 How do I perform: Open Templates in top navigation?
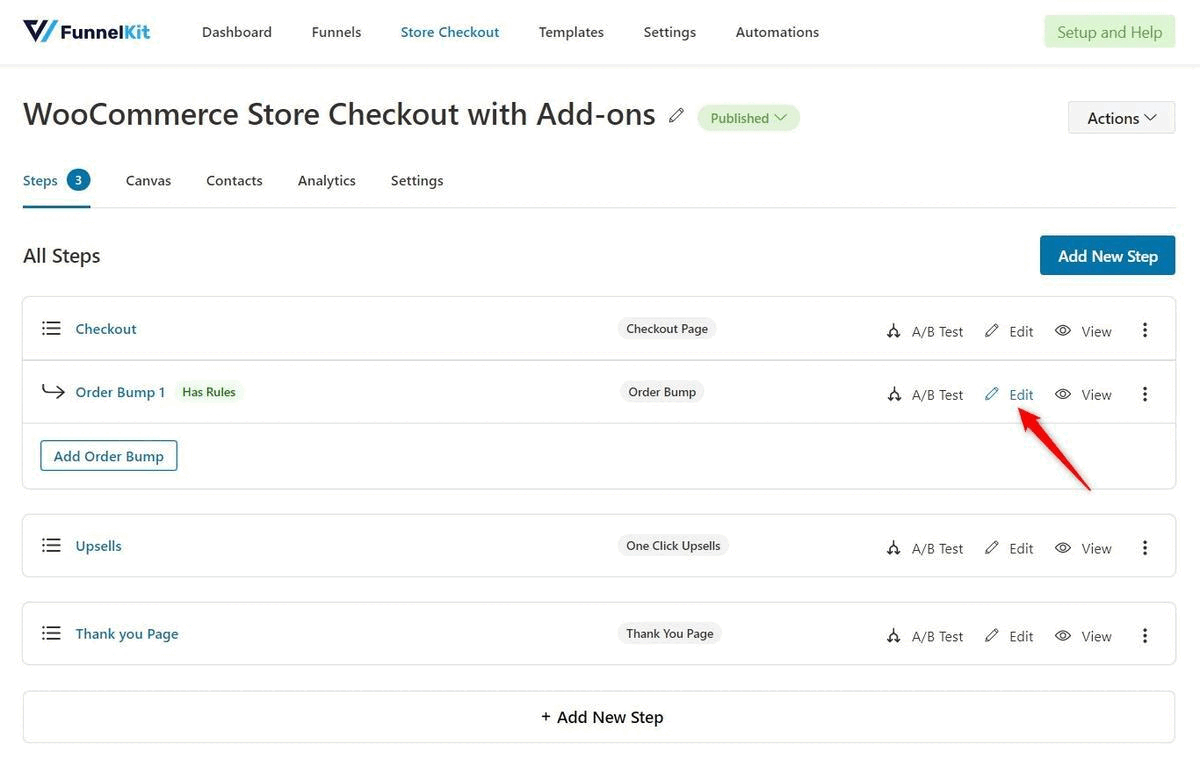[571, 32]
